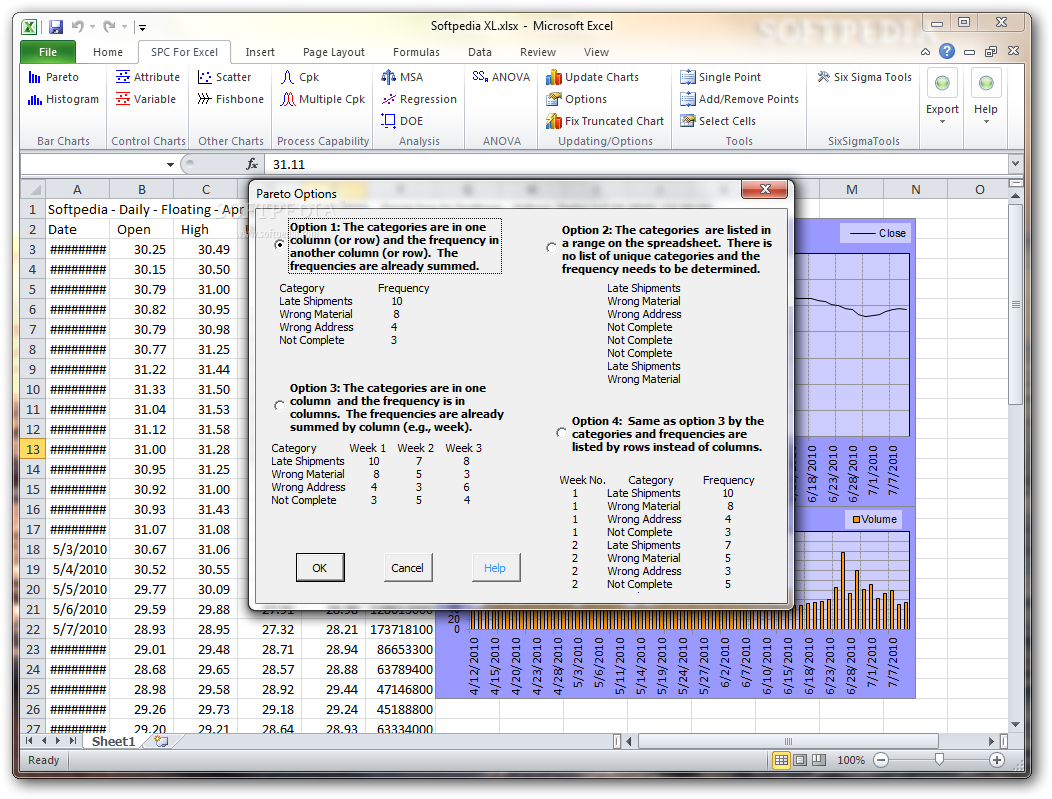Viewport: 1052px width, 799px height.
Task: Click OK in Pareto Options
Action: point(320,568)
